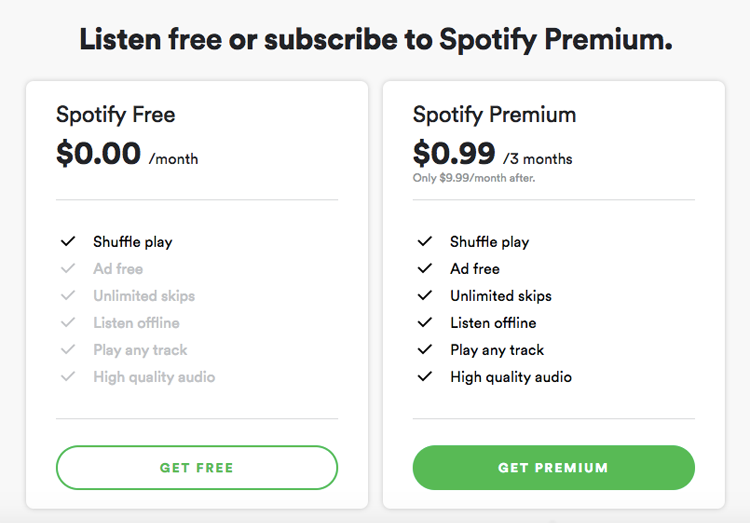
Task: Click the GET FREE button
Action: [x=197, y=467]
